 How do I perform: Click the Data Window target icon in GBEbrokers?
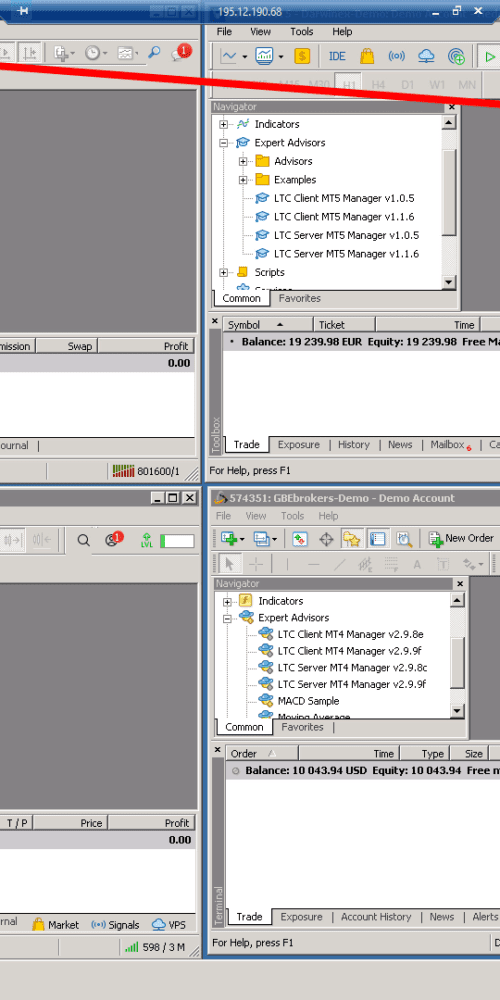[x=326, y=538]
